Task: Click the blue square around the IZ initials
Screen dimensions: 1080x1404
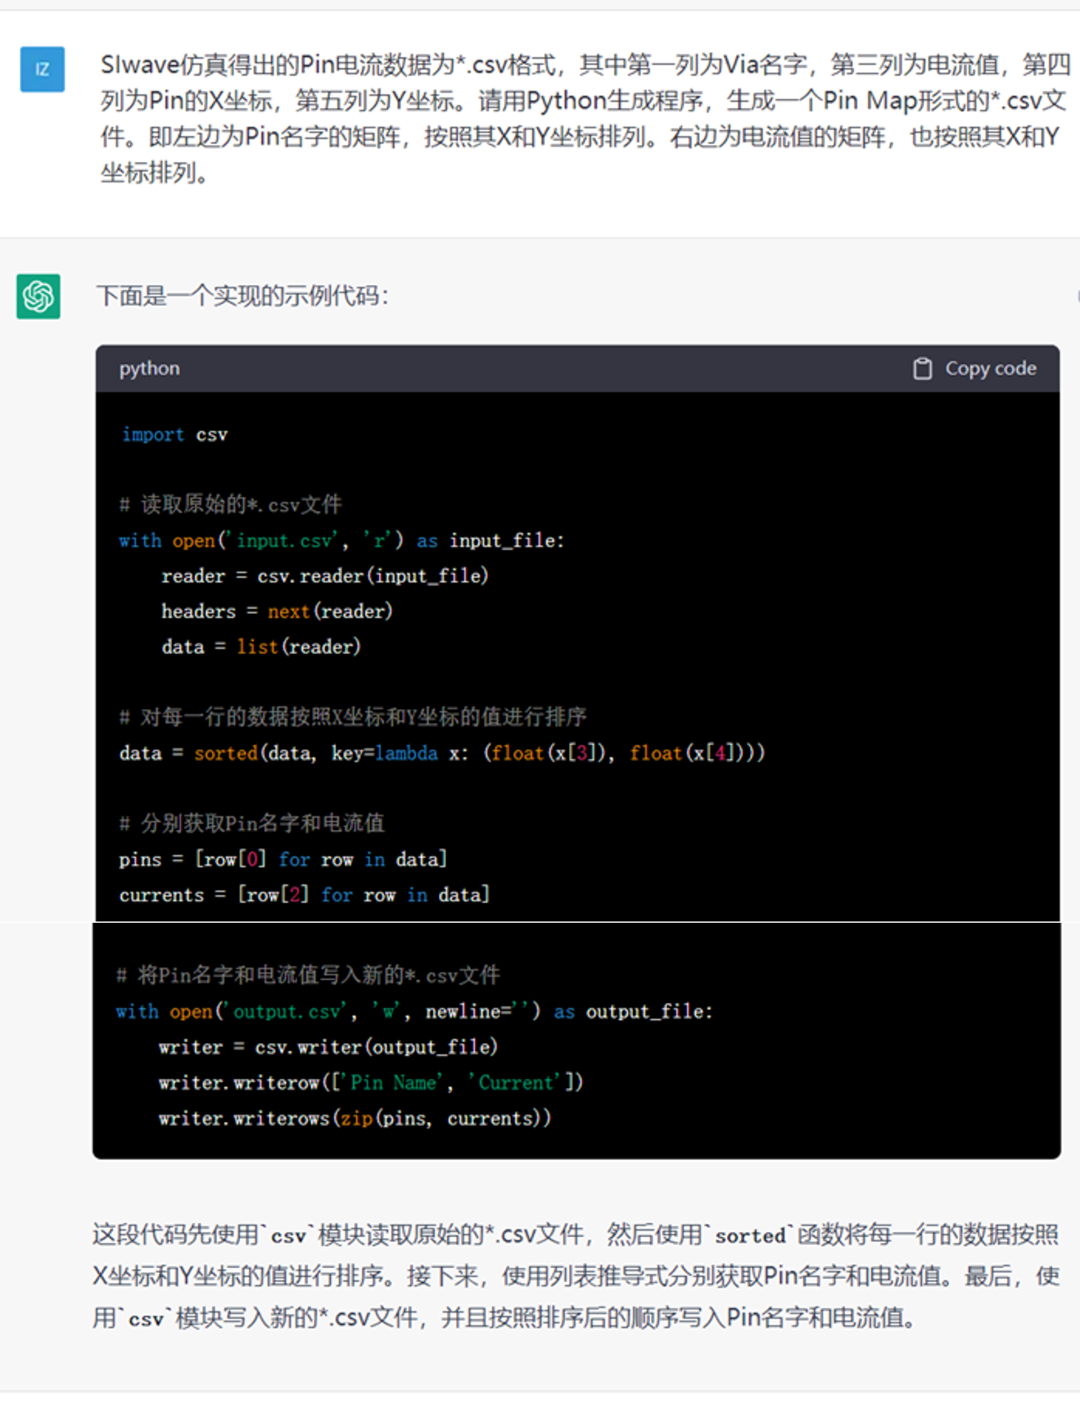Action: pyautogui.click(x=41, y=70)
